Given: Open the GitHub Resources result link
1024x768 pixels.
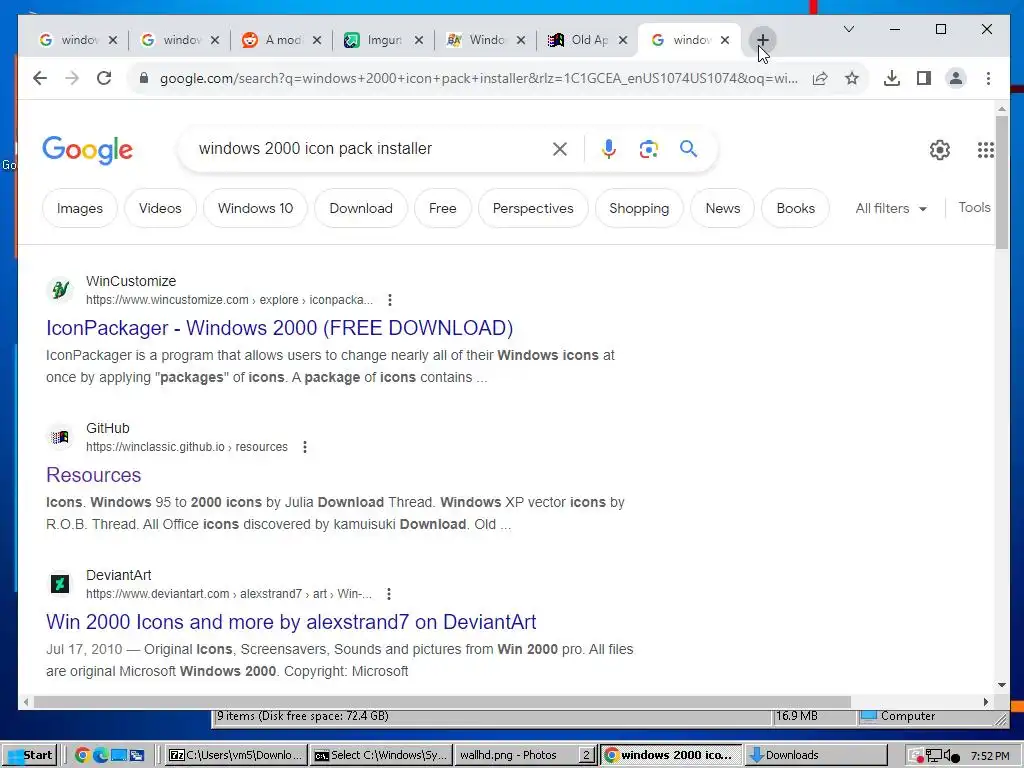Looking at the screenshot, I should pyautogui.click(x=93, y=475).
